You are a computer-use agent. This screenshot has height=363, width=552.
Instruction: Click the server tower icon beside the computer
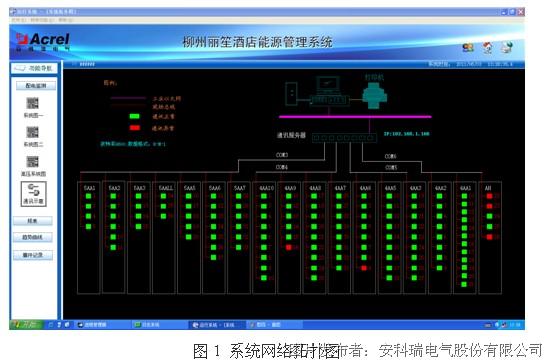[x=291, y=93]
